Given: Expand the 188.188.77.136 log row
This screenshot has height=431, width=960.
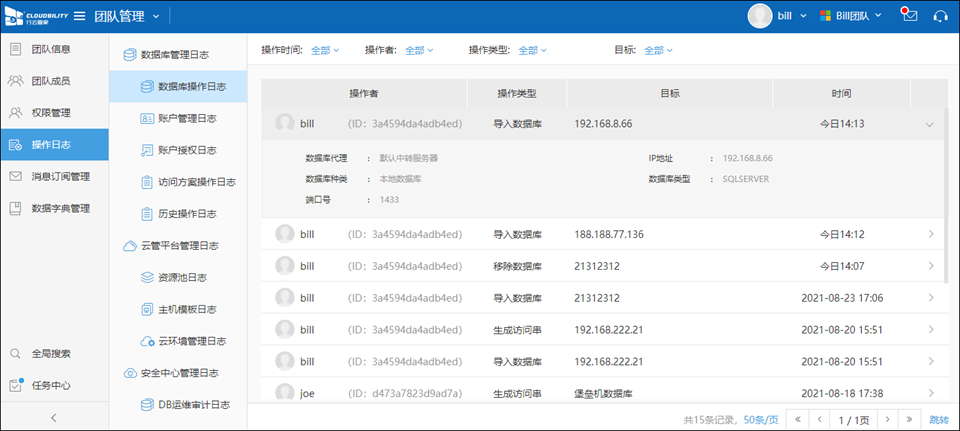Looking at the screenshot, I should (930, 235).
